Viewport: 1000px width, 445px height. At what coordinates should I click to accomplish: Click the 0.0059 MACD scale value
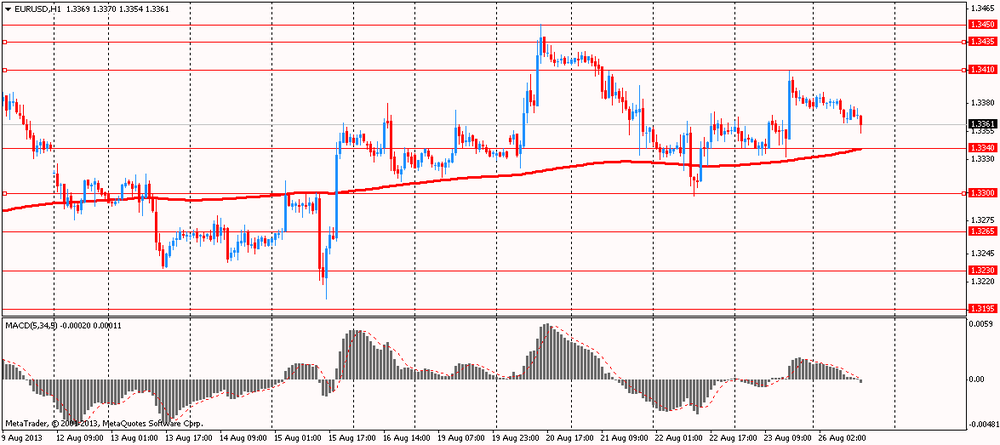[980, 325]
